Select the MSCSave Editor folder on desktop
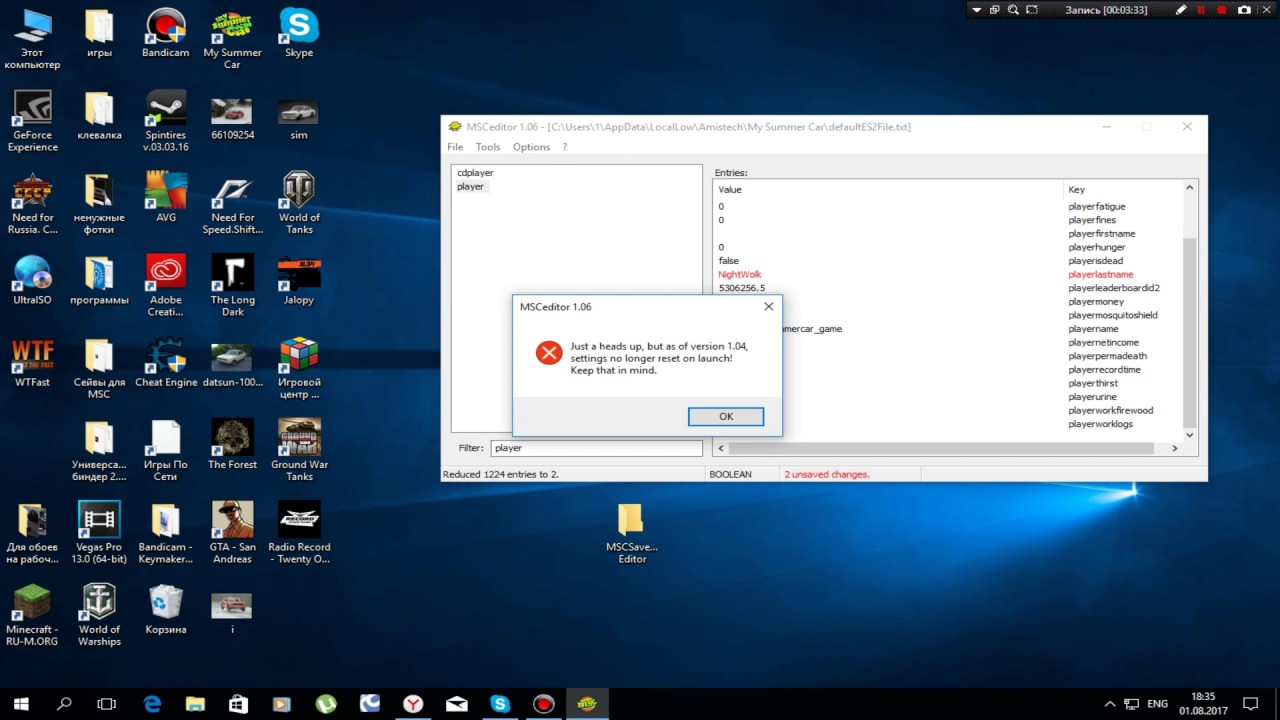Viewport: 1280px width, 720px height. [632, 534]
